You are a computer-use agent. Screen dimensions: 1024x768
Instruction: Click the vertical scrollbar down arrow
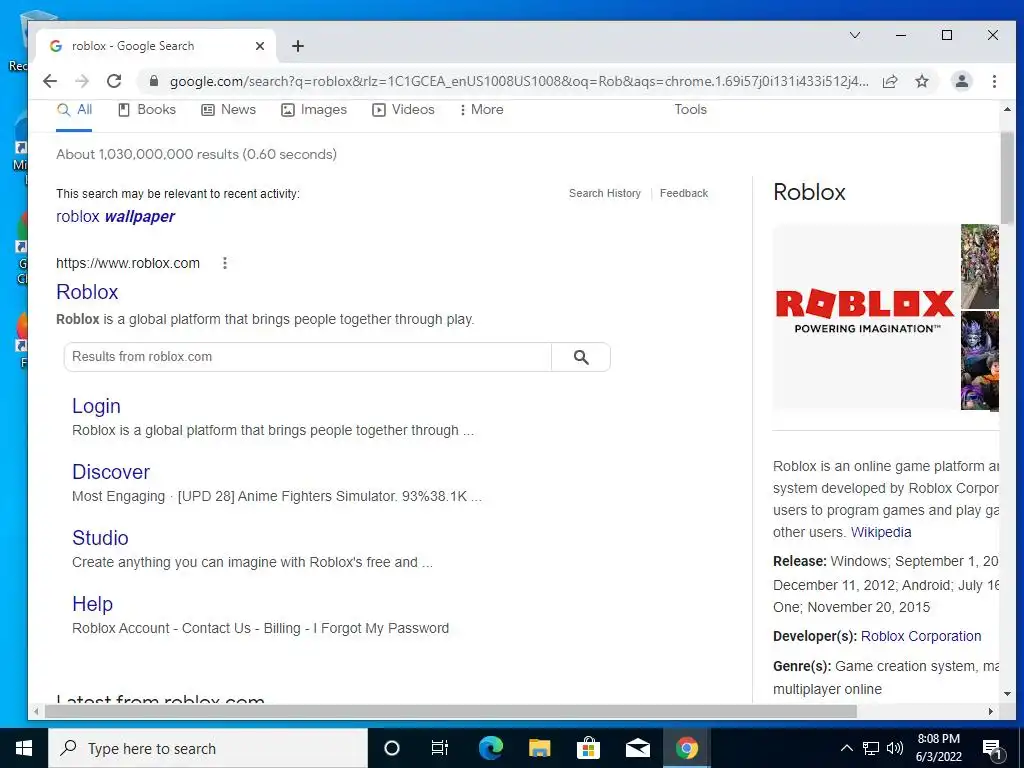1006,694
